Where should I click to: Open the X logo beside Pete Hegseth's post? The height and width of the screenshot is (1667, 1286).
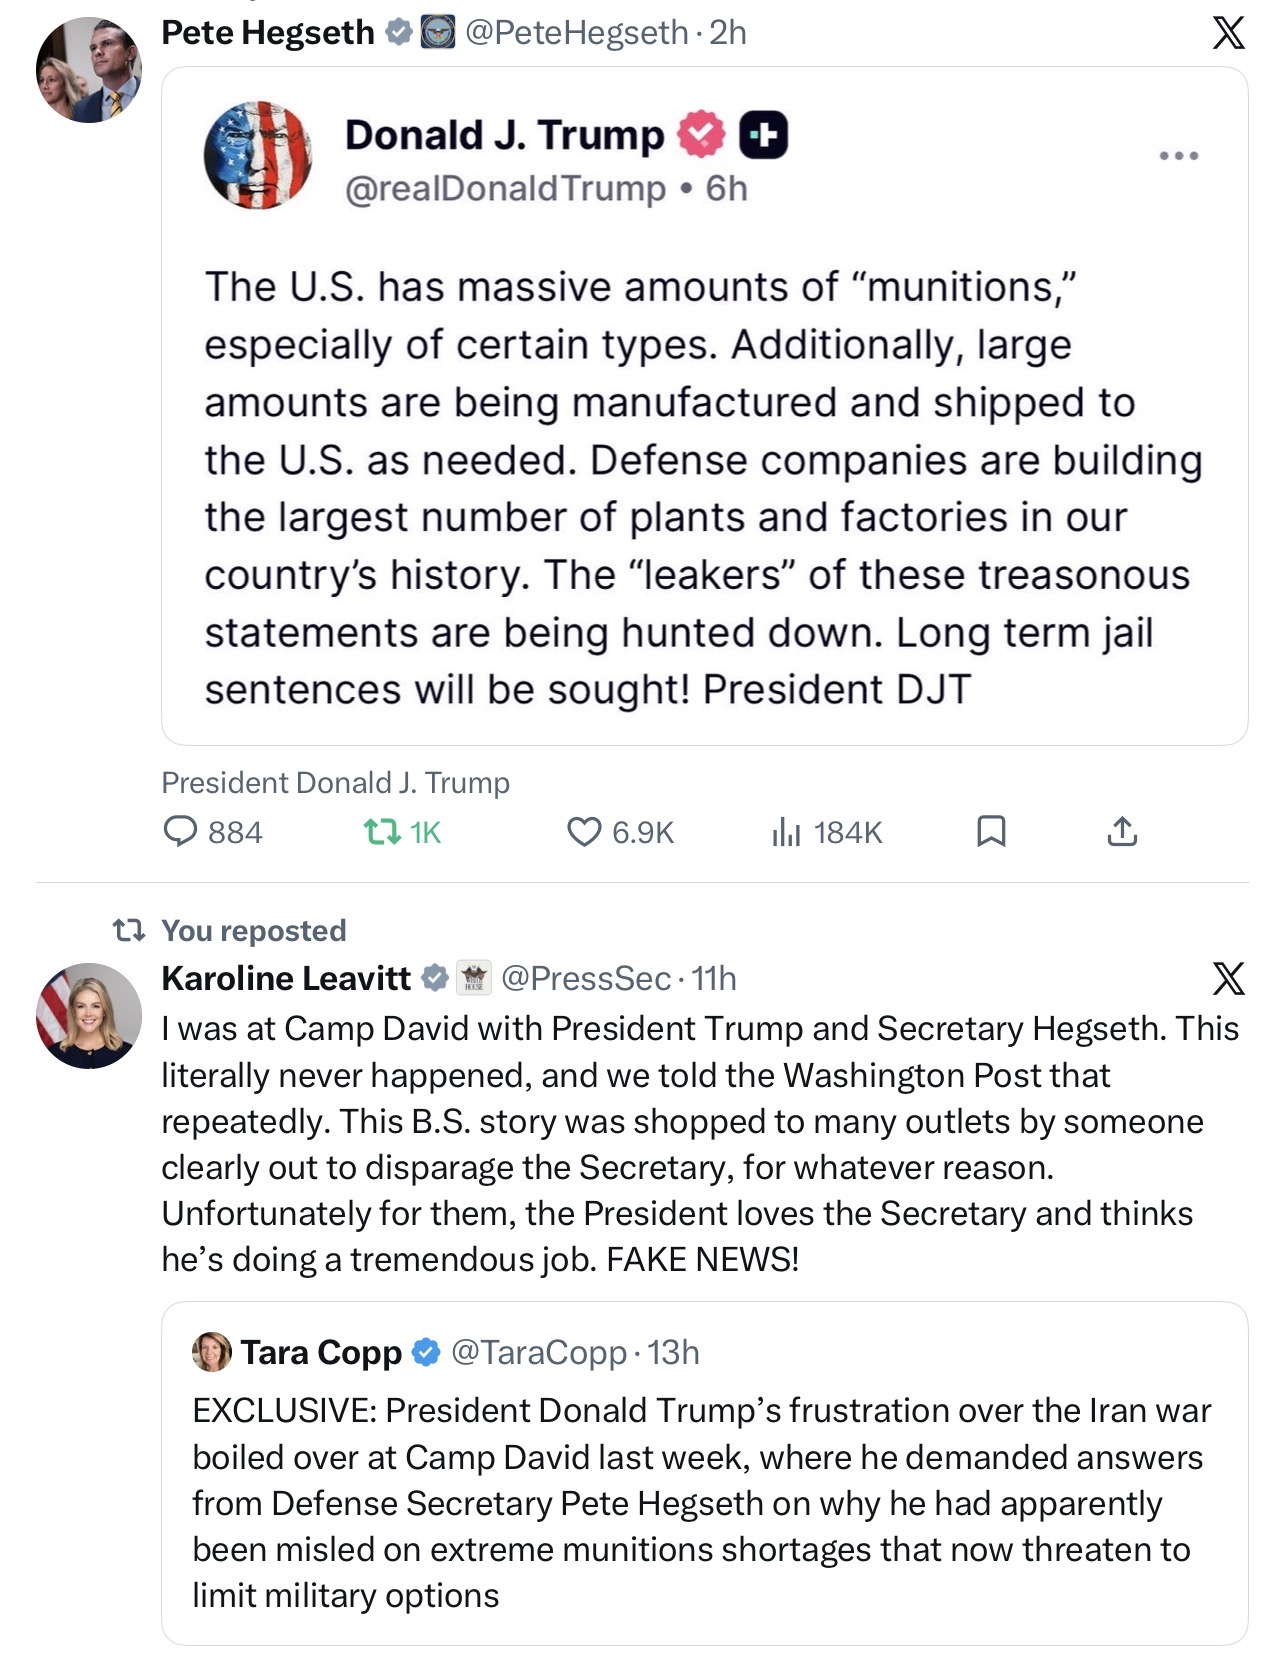(1228, 32)
